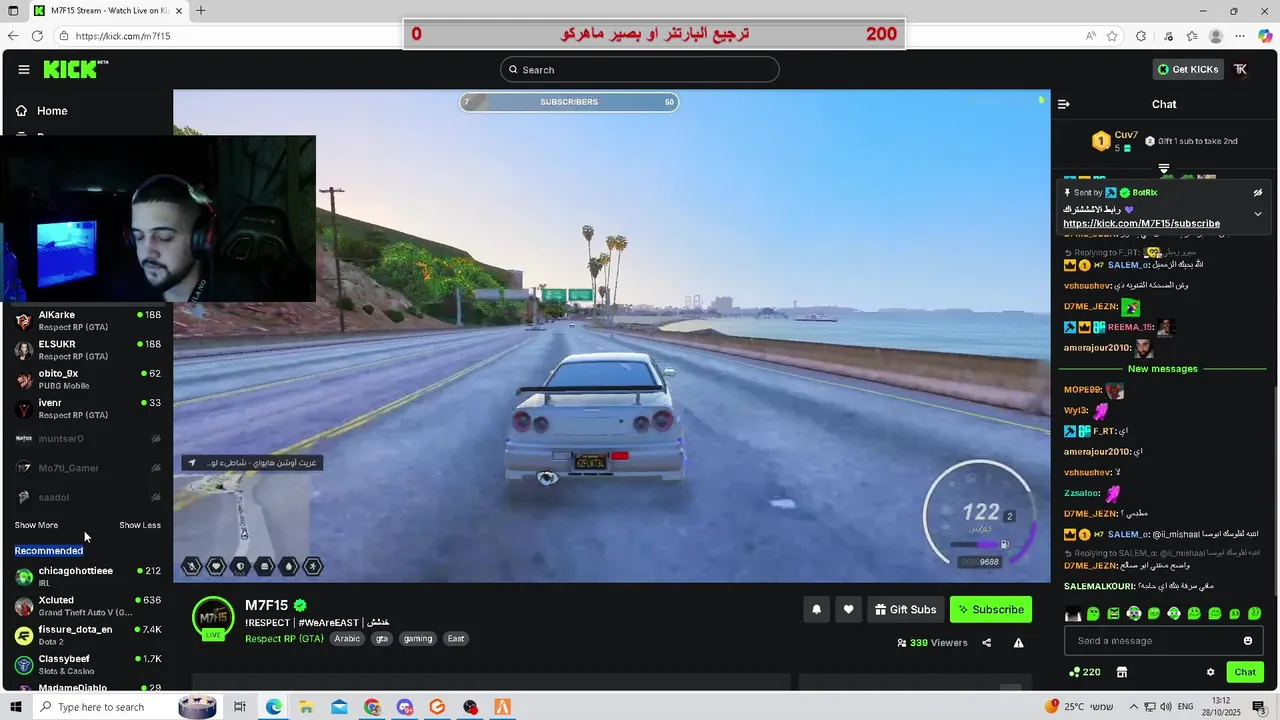This screenshot has height=720, width=1280.
Task: Open AlKarke channel in sidebar
Action: (88, 321)
